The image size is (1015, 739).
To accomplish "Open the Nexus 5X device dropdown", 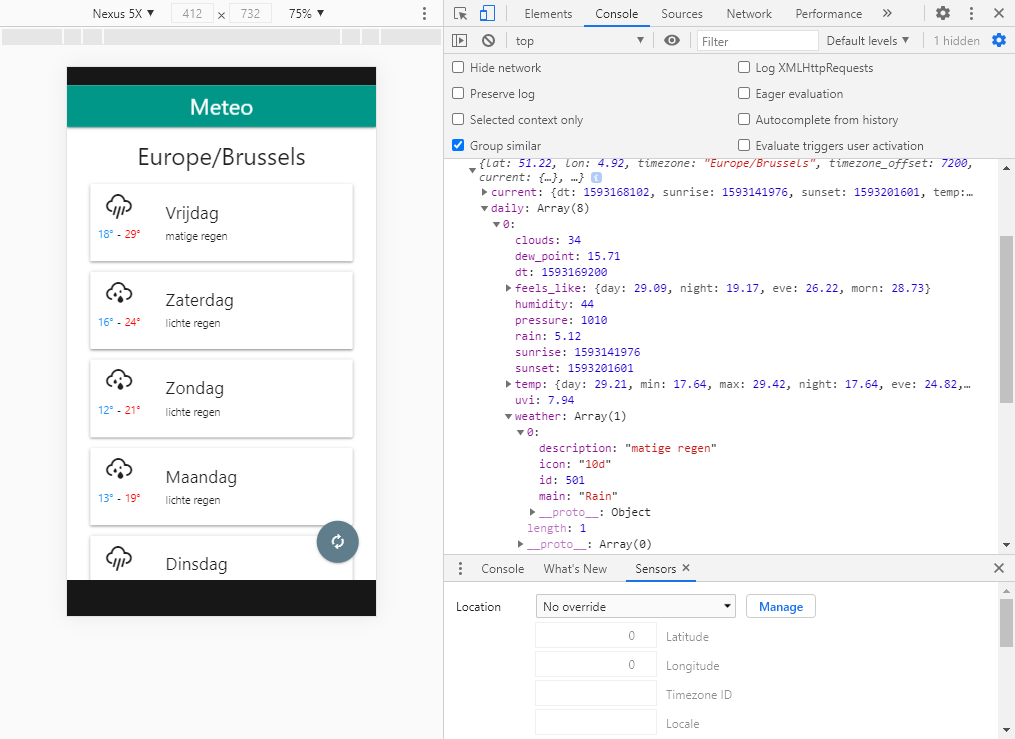I will click(x=123, y=14).
